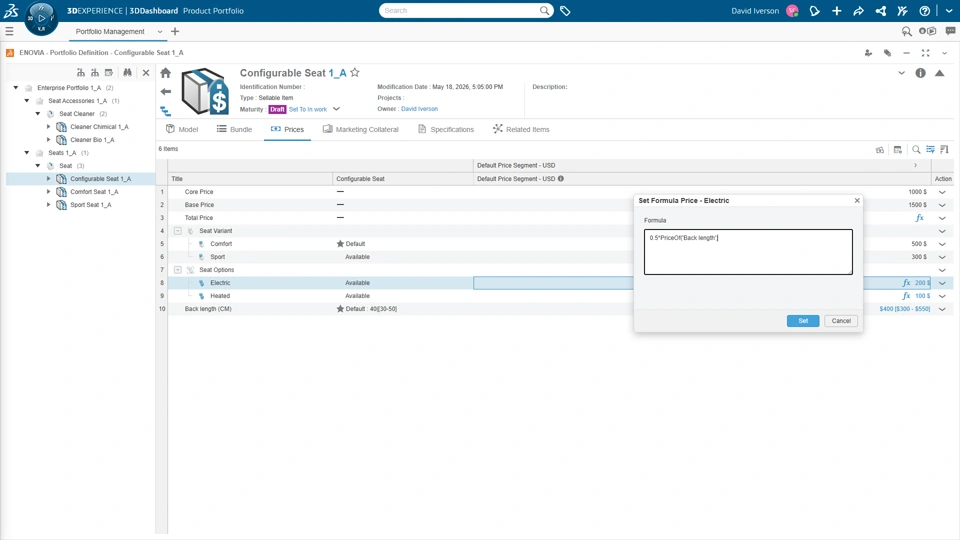Click the Base Price row title
960x540 pixels.
pyautogui.click(x=200, y=205)
